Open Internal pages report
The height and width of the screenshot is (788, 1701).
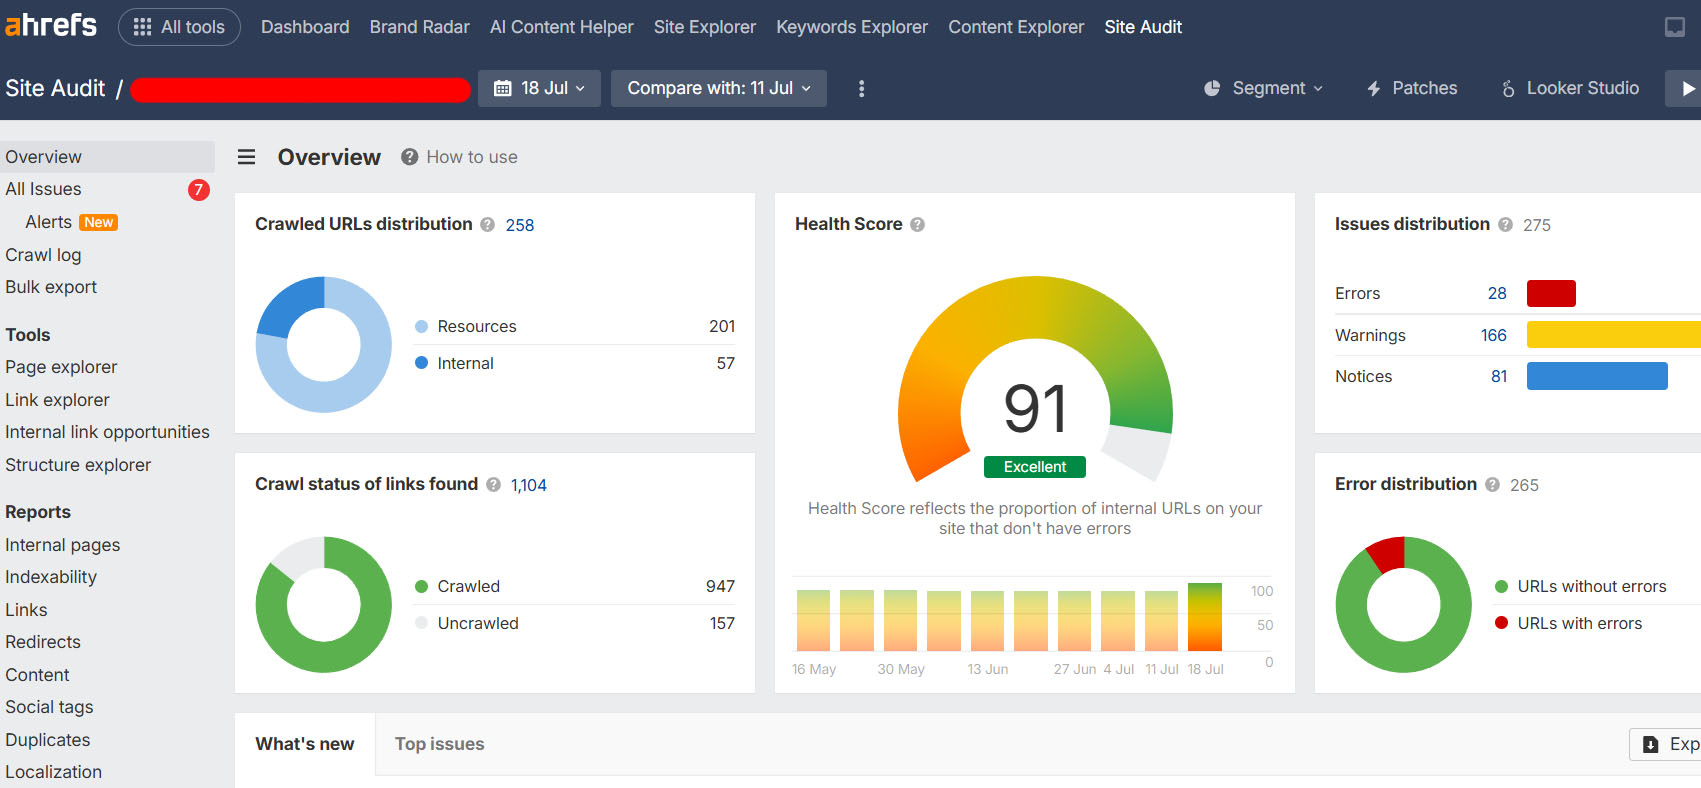coord(62,545)
